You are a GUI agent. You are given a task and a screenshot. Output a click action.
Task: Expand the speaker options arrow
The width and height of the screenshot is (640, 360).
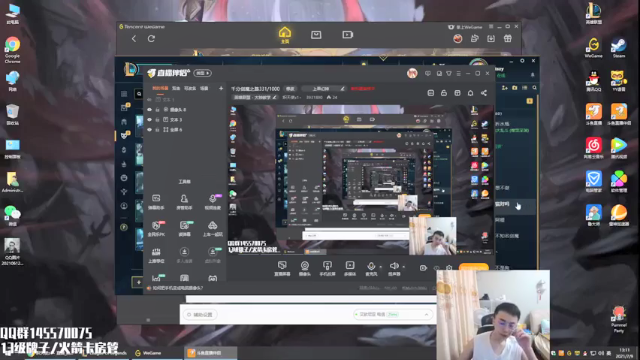pyautogui.click(x=404, y=267)
